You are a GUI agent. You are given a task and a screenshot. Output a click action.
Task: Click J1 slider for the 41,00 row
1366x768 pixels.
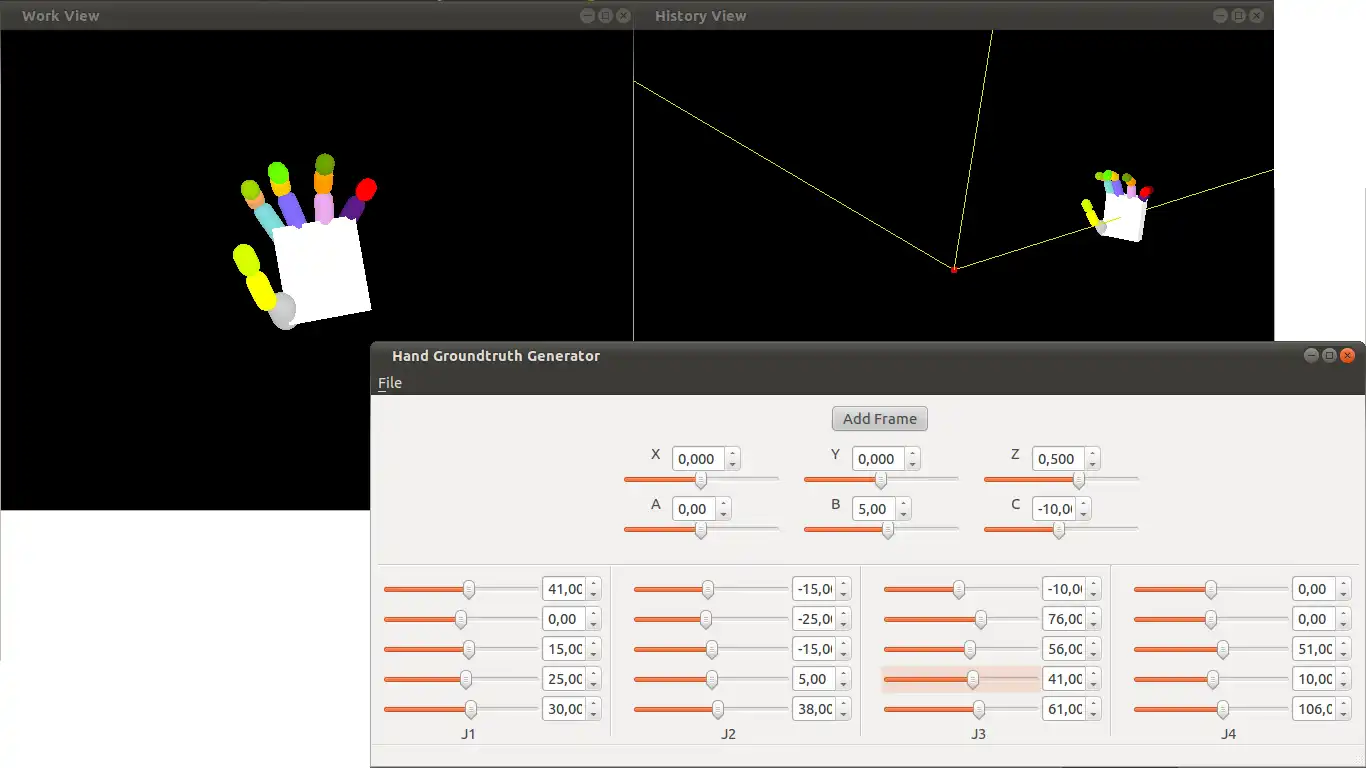pyautogui.click(x=461, y=589)
